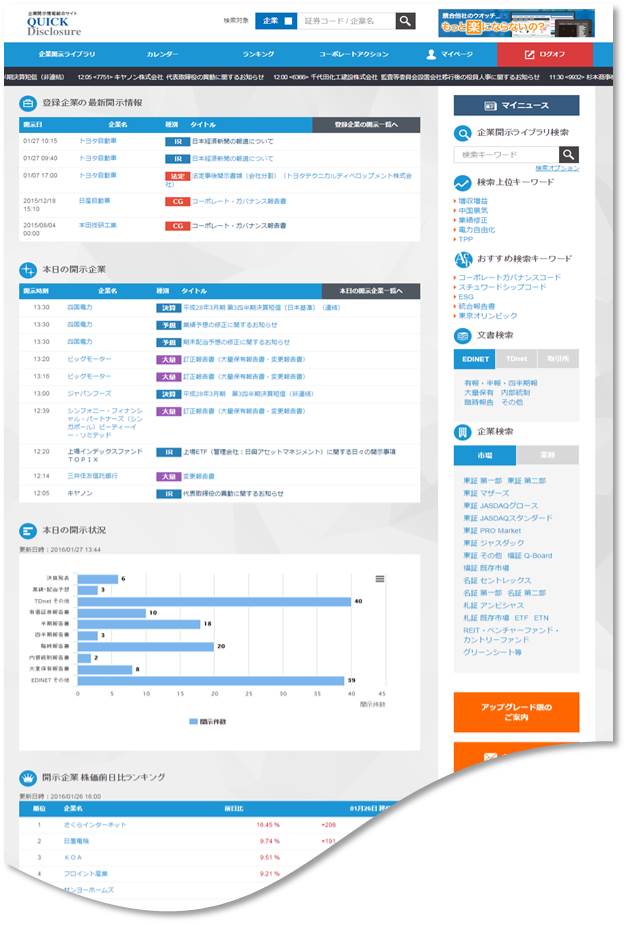The width and height of the screenshot is (626, 925).
Task: Click 本日の開示企業一覧へ button
Action: coord(371,291)
